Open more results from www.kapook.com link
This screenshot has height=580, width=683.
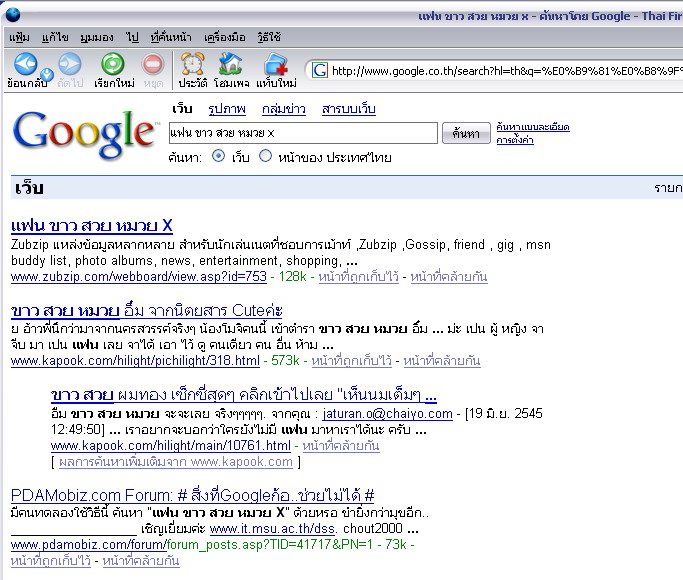pyautogui.click(x=176, y=462)
